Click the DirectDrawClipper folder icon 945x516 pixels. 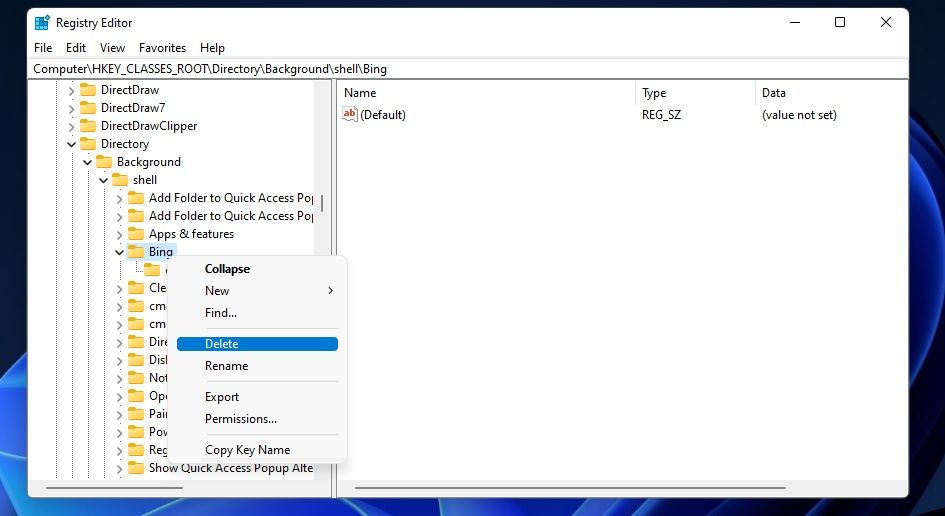(x=88, y=126)
